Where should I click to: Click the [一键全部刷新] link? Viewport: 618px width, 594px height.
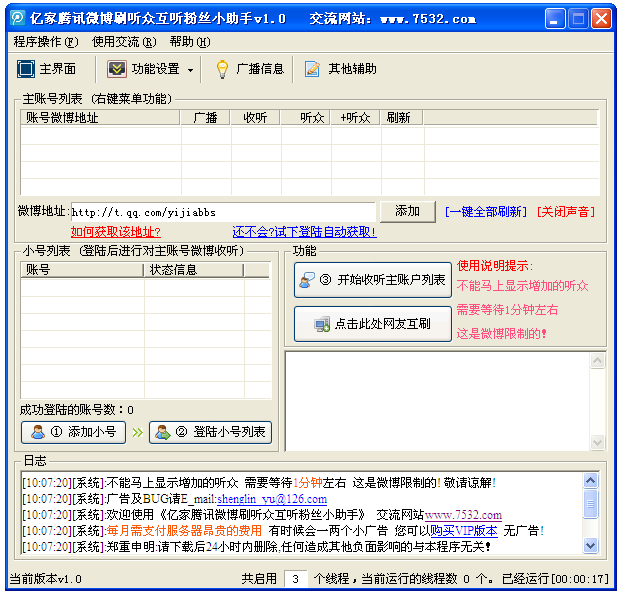pyautogui.click(x=486, y=212)
